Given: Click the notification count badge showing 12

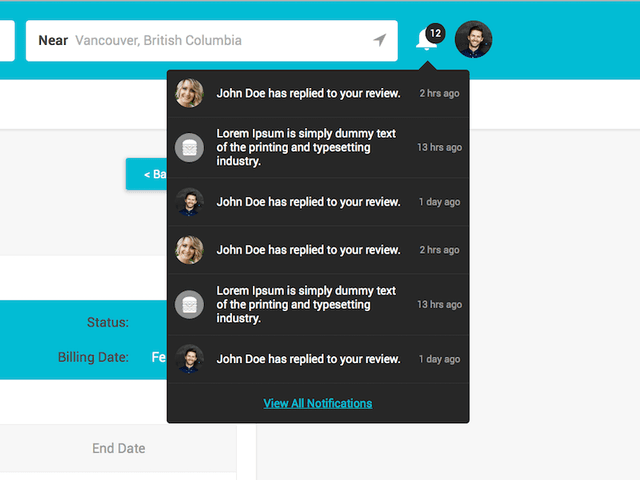Looking at the screenshot, I should [x=434, y=33].
